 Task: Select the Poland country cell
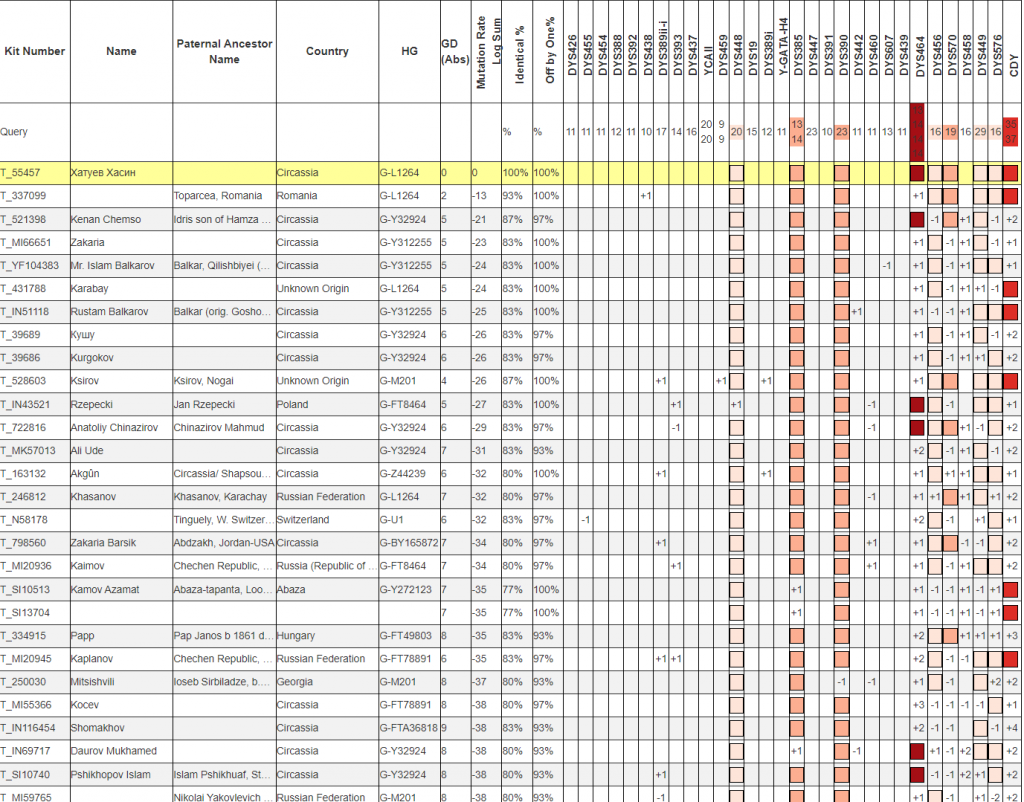coord(293,404)
